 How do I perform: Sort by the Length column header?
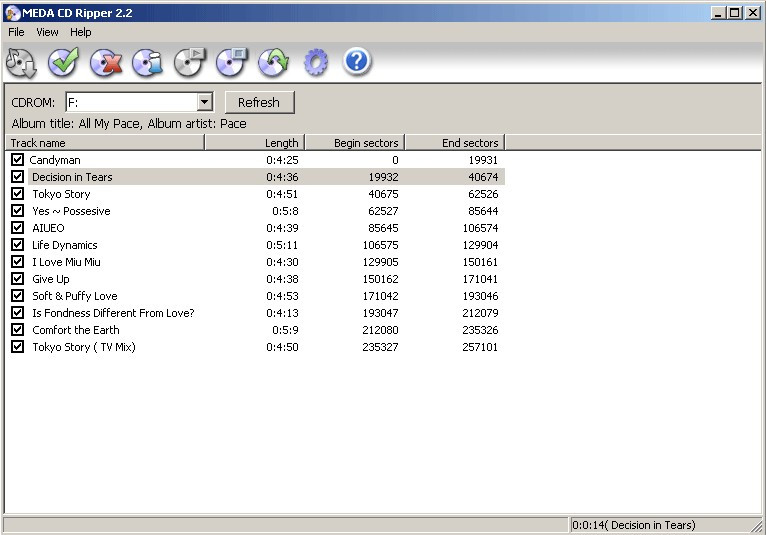click(x=255, y=143)
